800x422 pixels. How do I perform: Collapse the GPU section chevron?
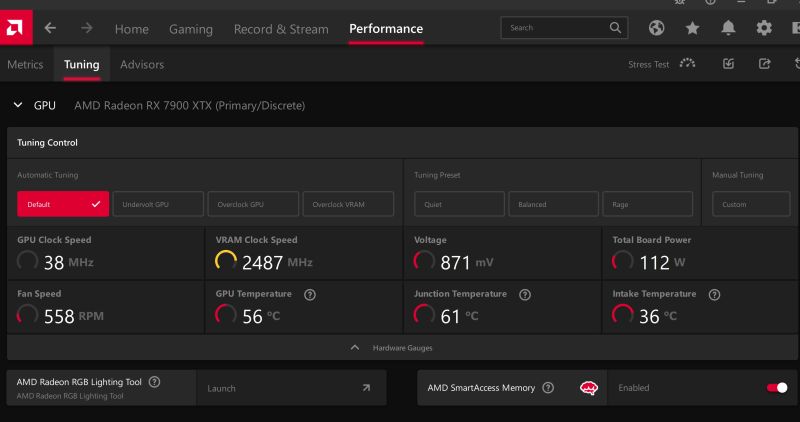18,105
